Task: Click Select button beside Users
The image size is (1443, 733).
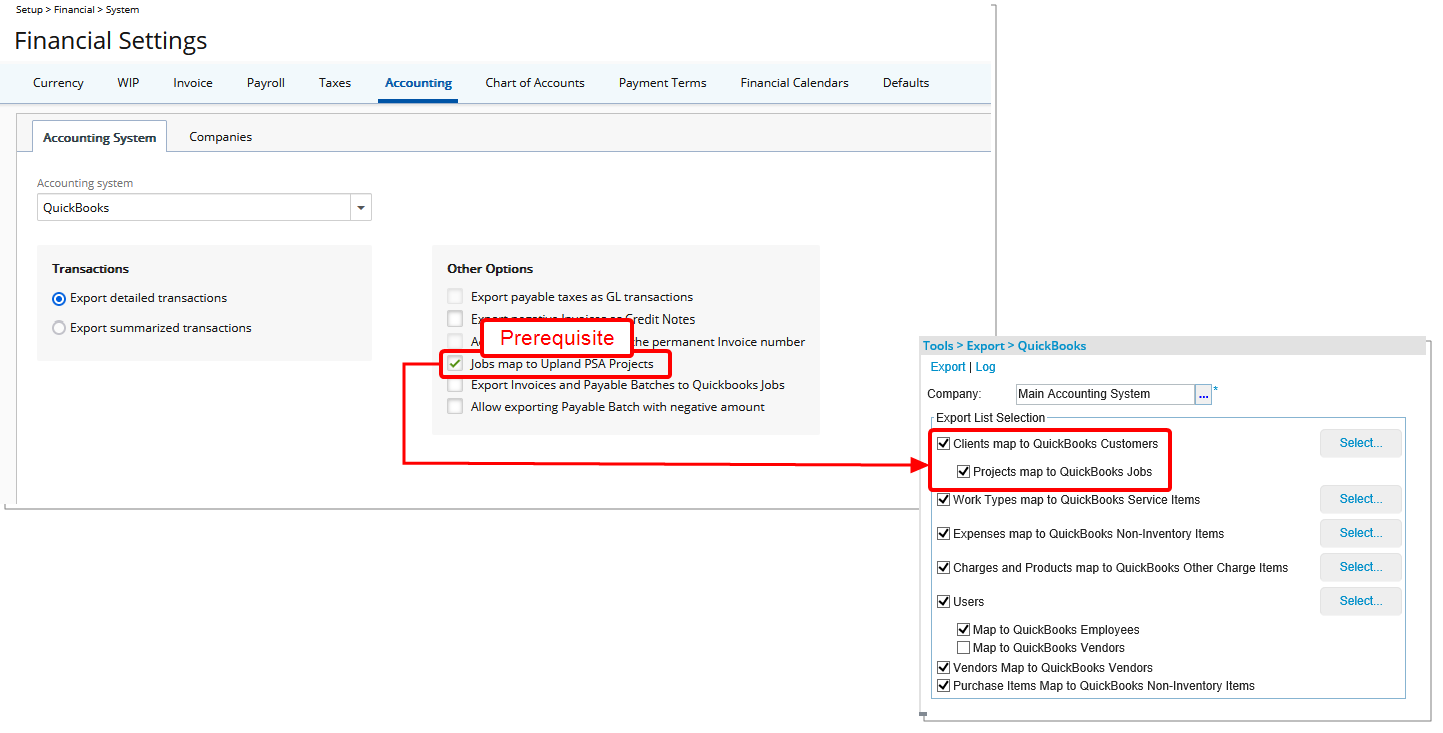Action: tap(1360, 601)
